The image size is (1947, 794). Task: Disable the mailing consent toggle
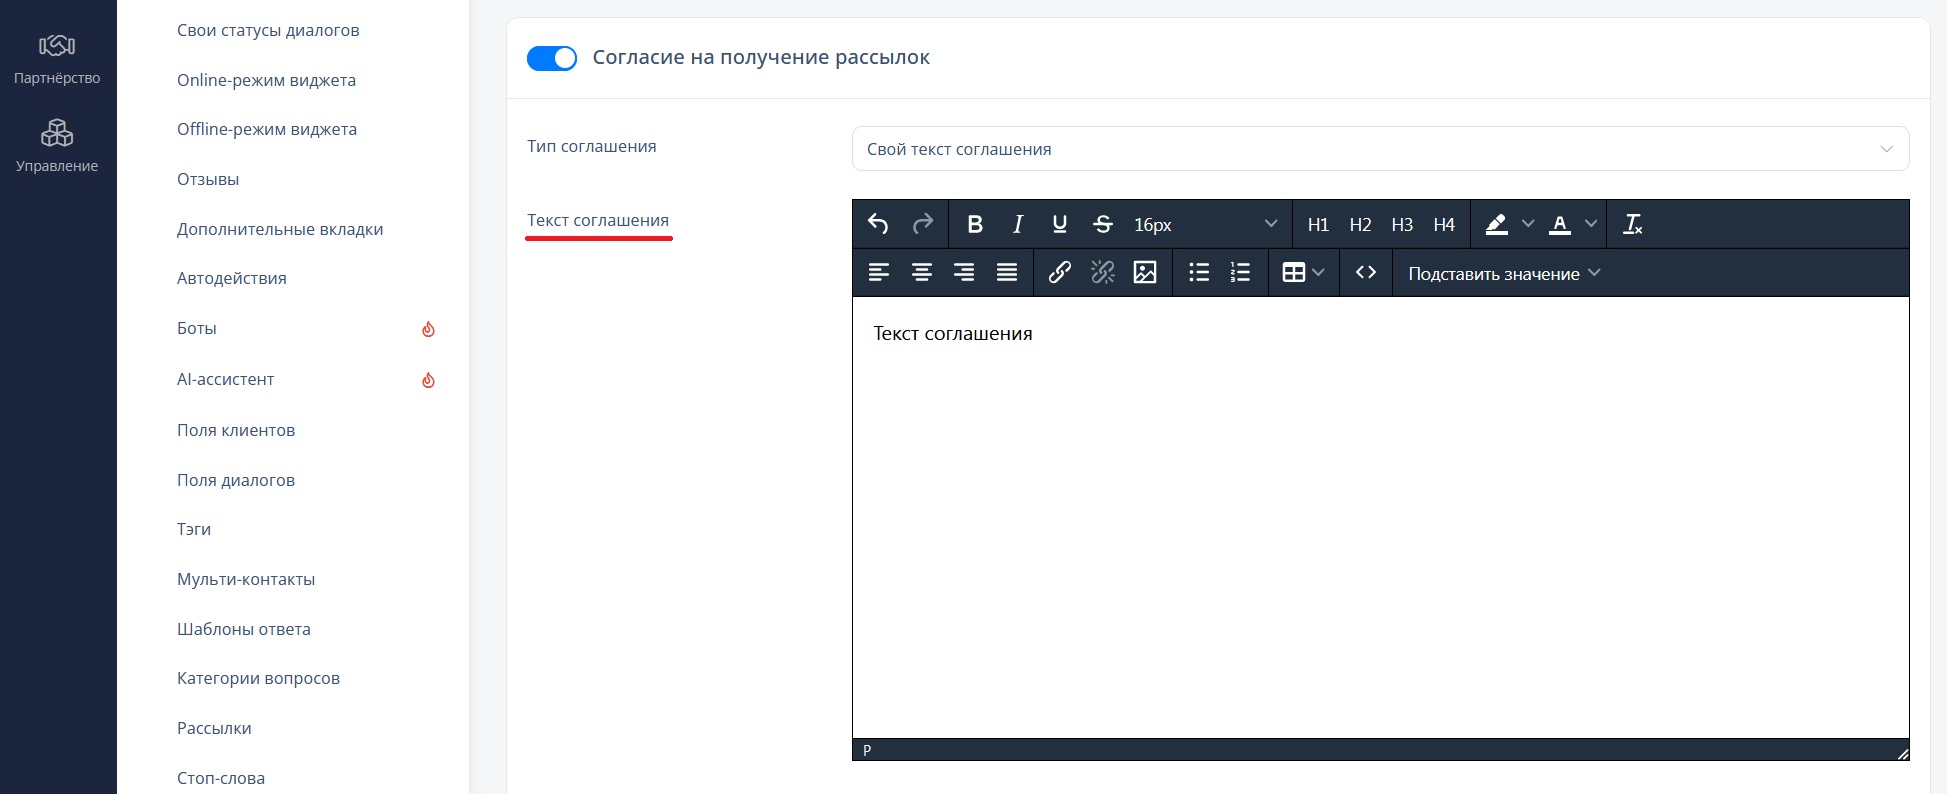(x=552, y=58)
